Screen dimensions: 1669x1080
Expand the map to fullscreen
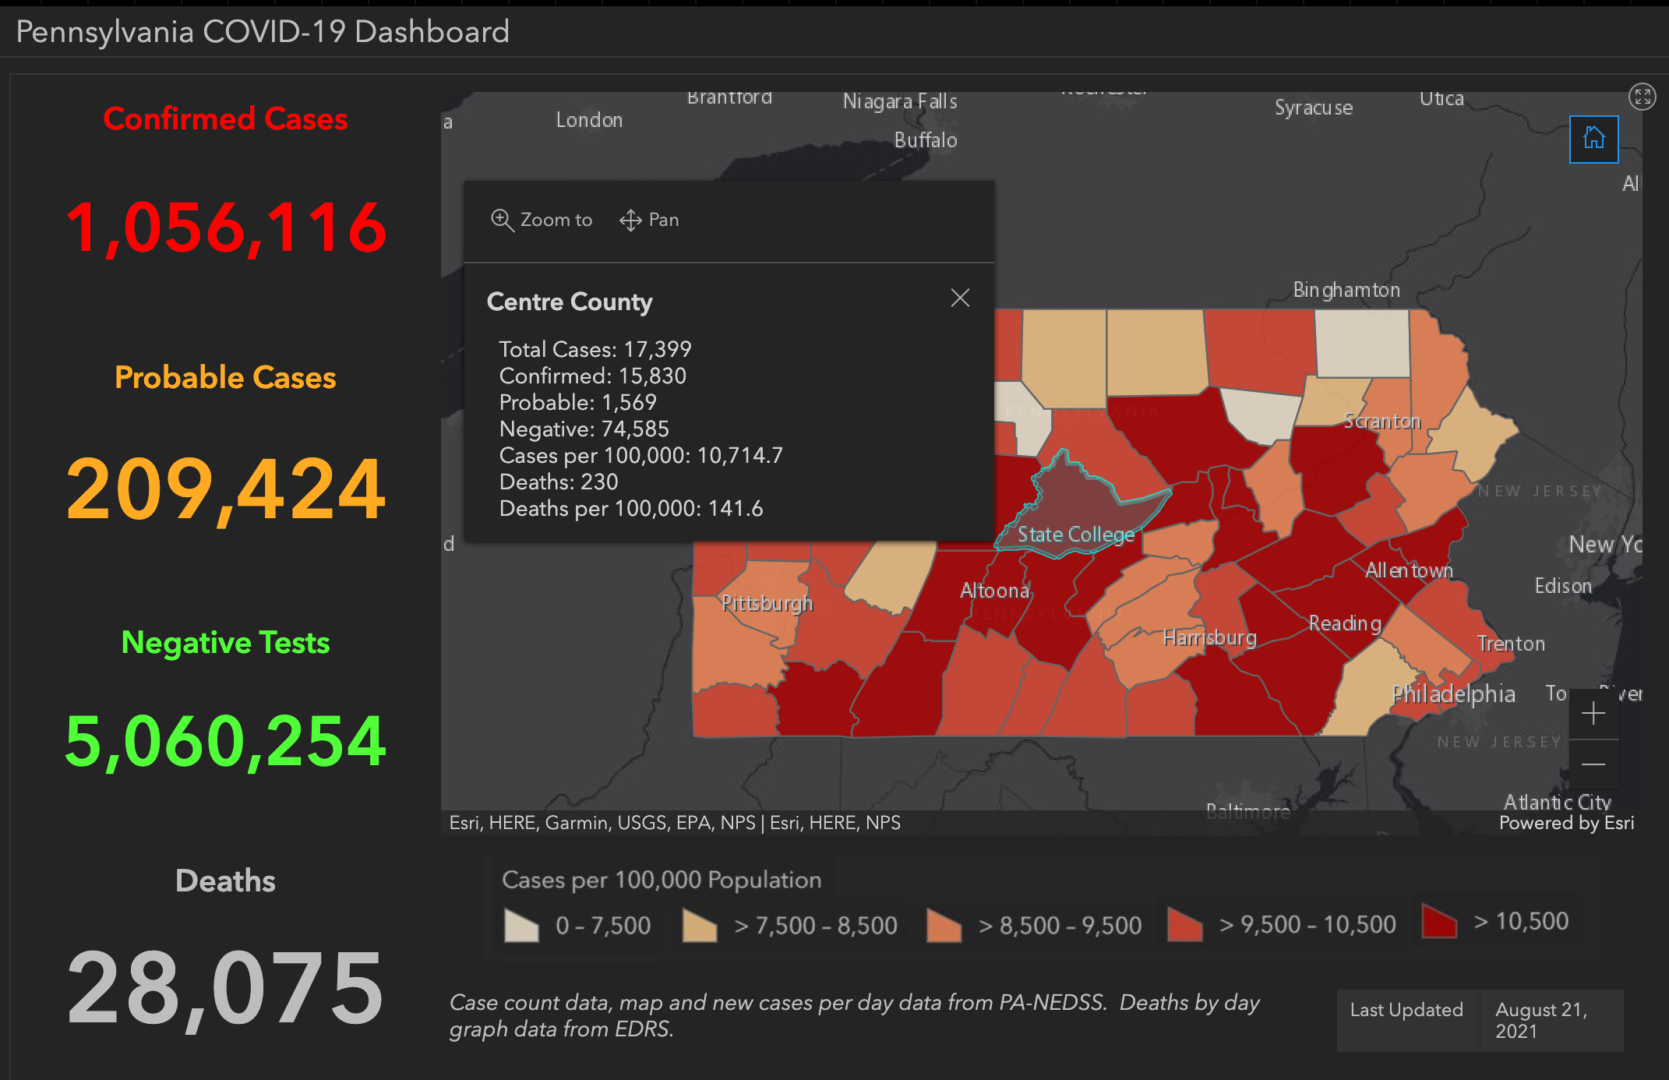coord(1642,96)
